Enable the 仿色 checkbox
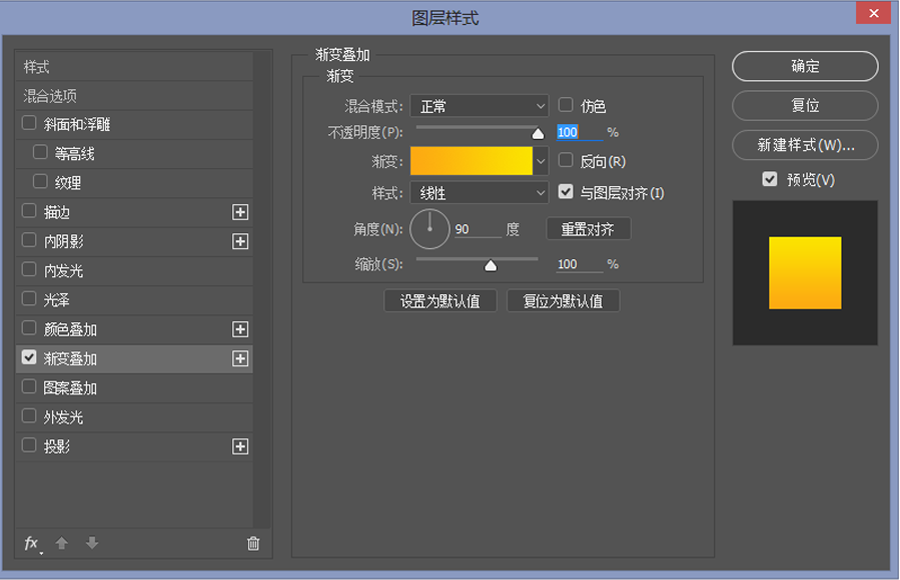 click(566, 105)
